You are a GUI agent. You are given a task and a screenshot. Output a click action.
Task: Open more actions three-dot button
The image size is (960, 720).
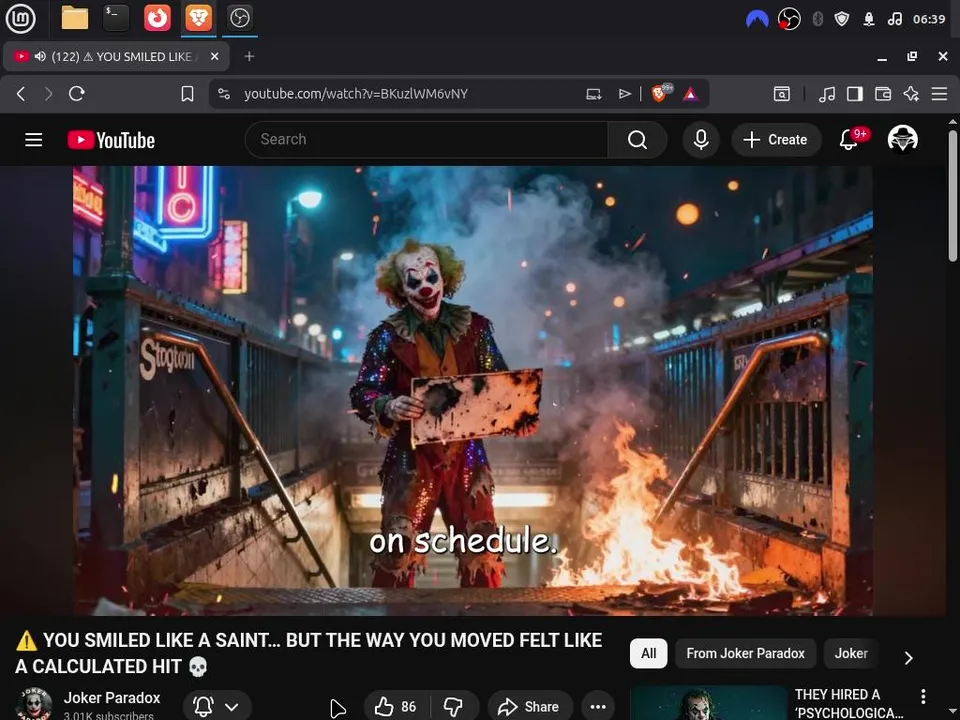[598, 707]
